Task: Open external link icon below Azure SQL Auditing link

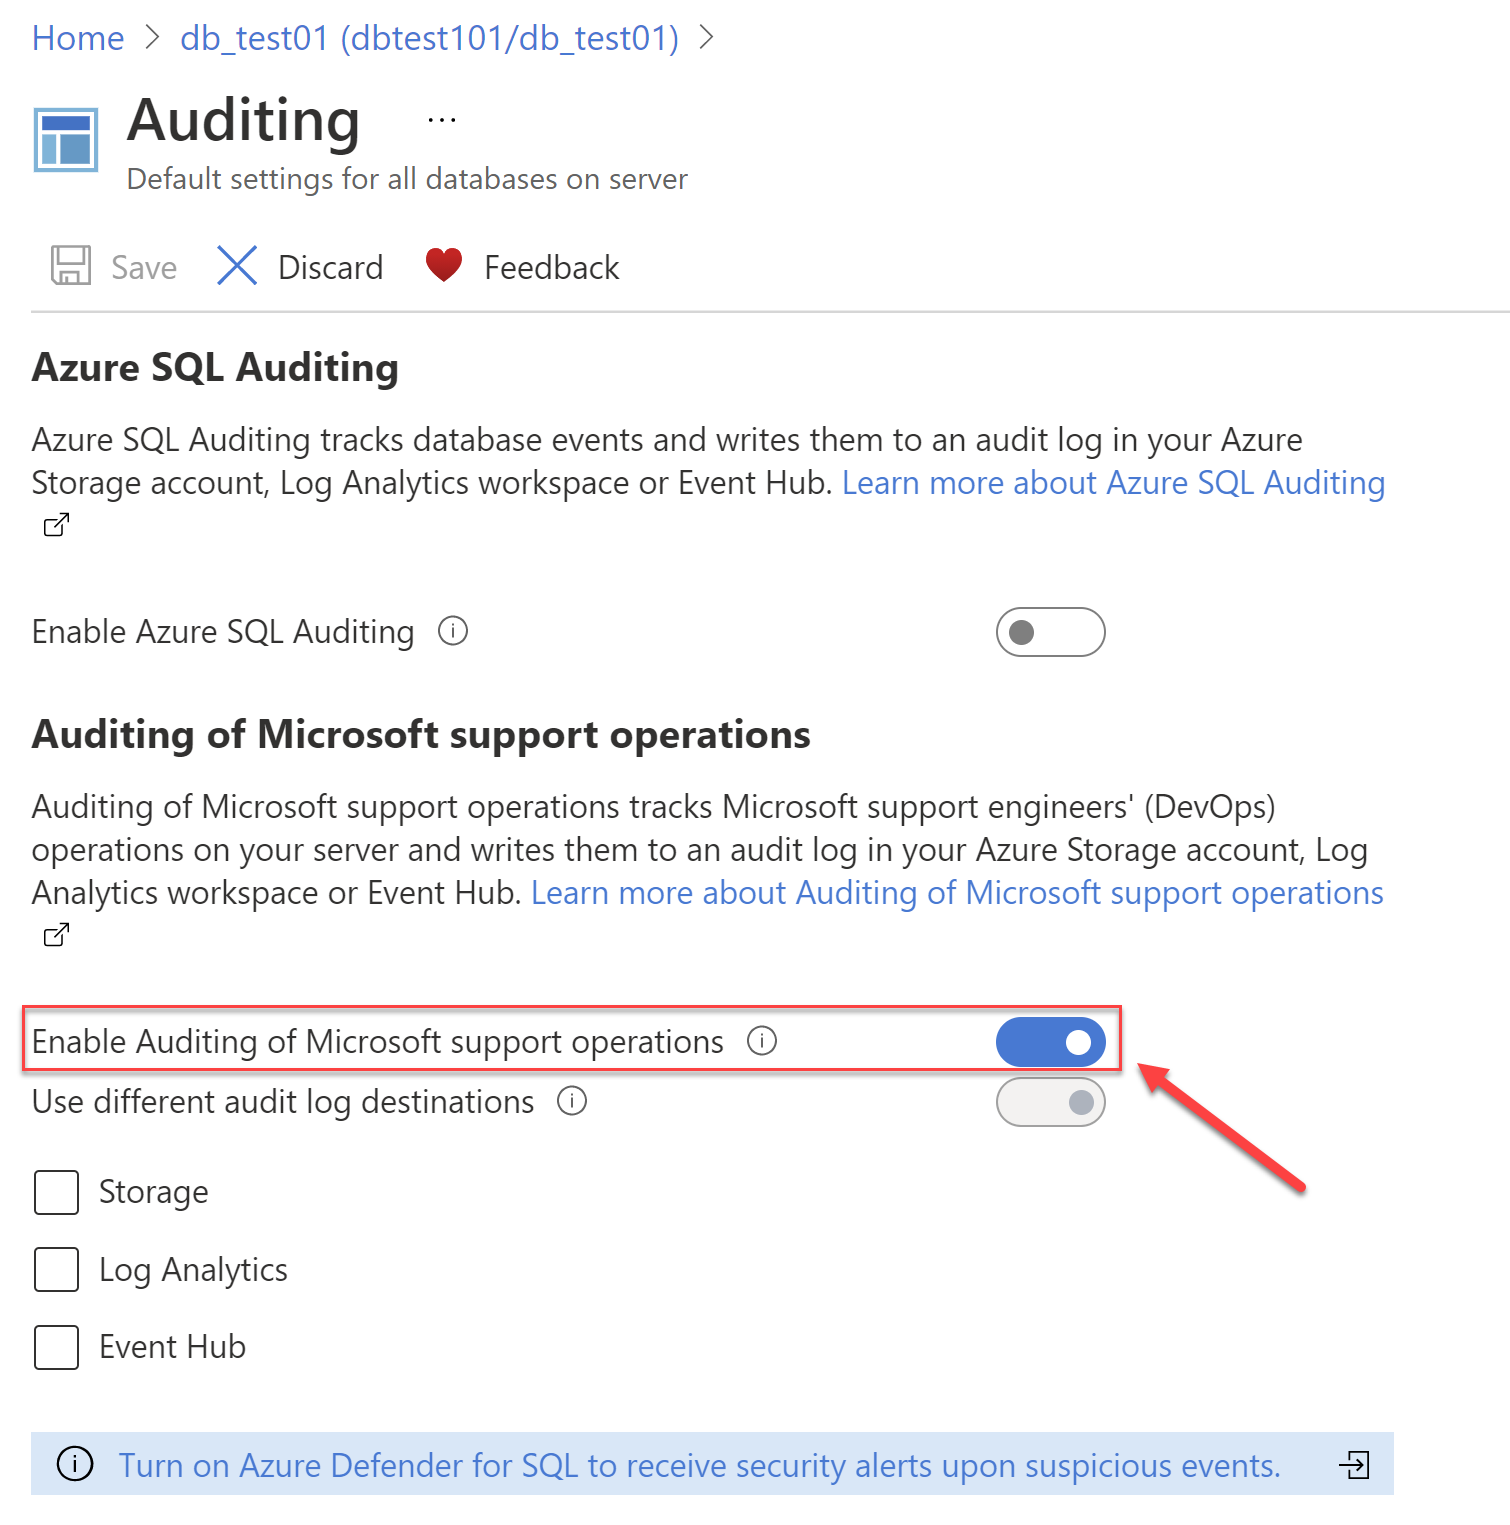Action: [57, 524]
